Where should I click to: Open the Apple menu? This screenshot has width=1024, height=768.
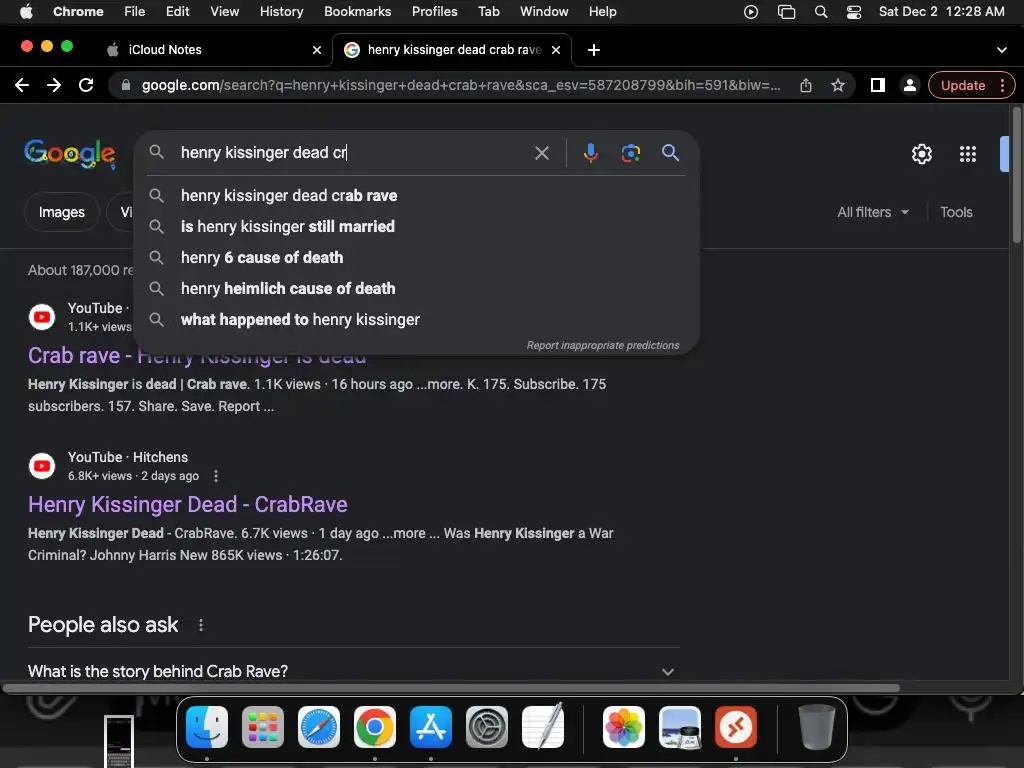[x=26, y=11]
